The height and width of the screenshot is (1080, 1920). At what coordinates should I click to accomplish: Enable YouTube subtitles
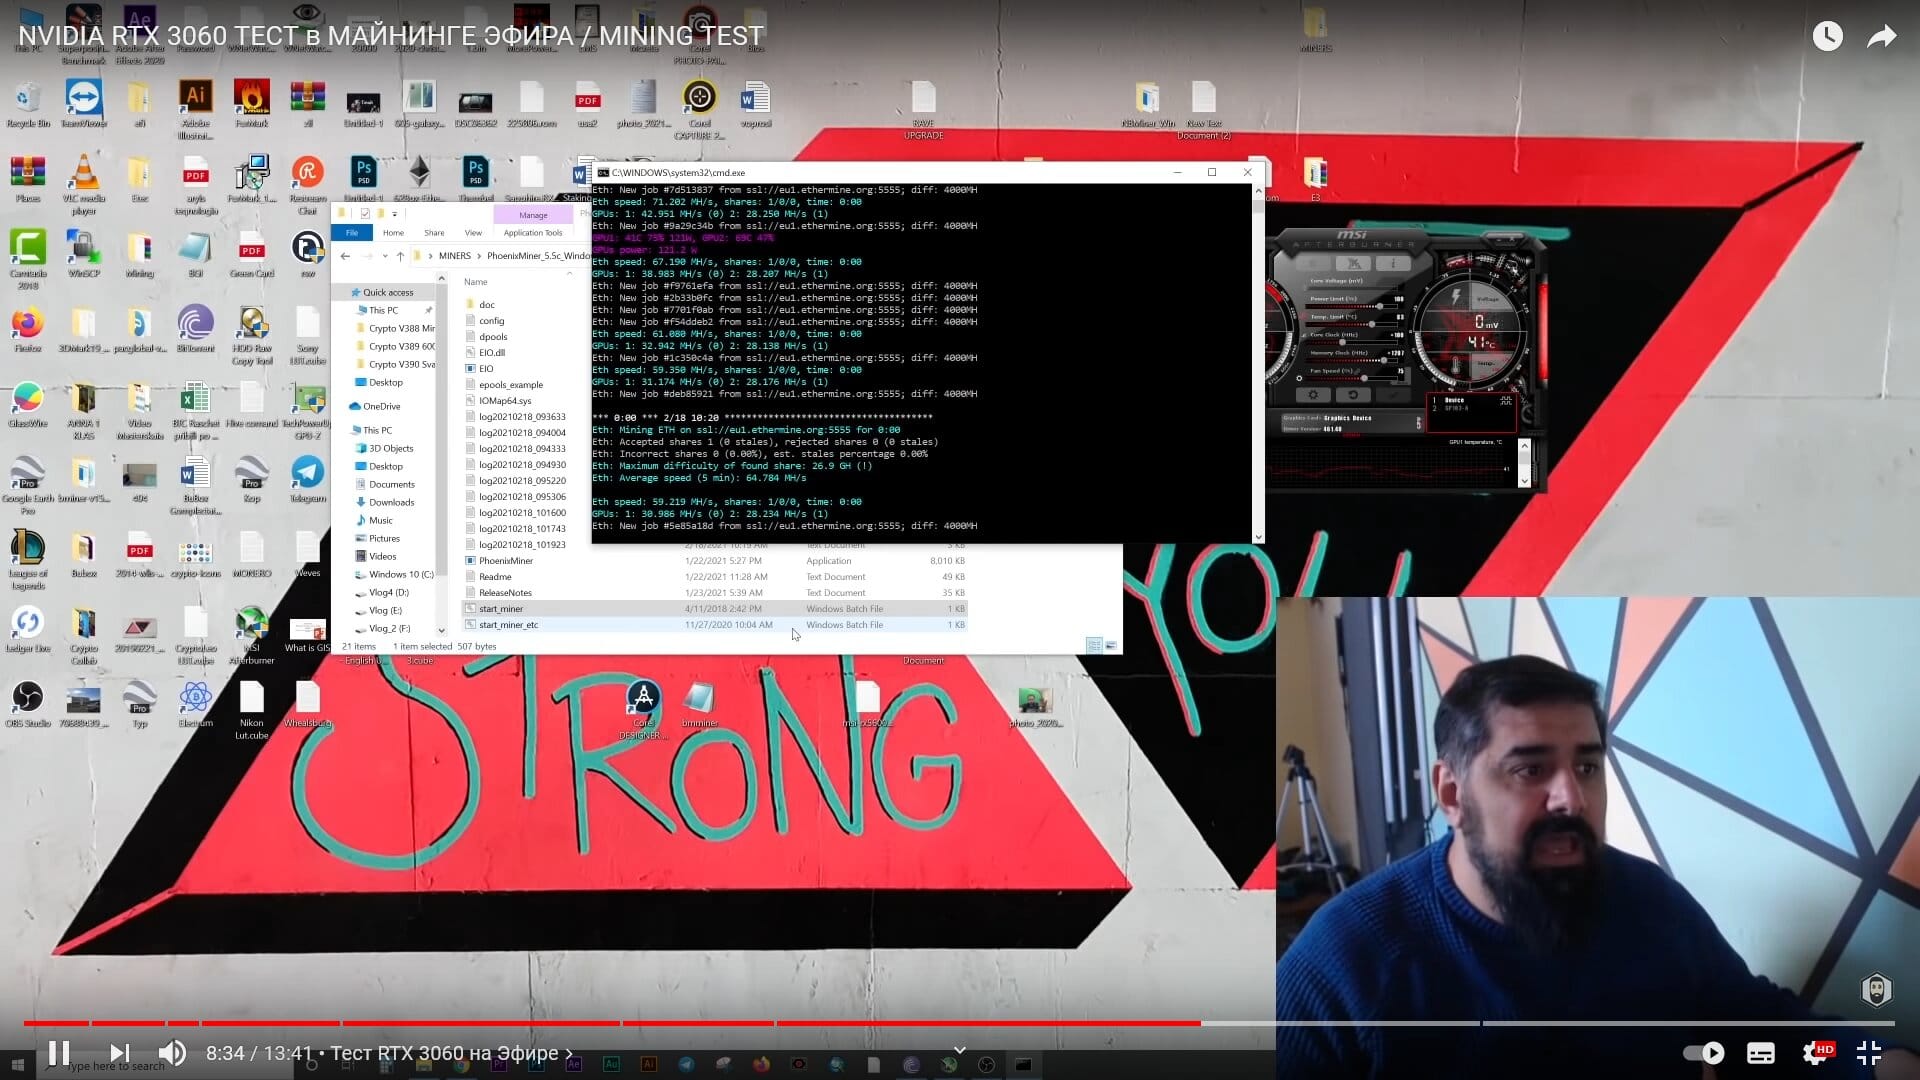[1761, 1053]
